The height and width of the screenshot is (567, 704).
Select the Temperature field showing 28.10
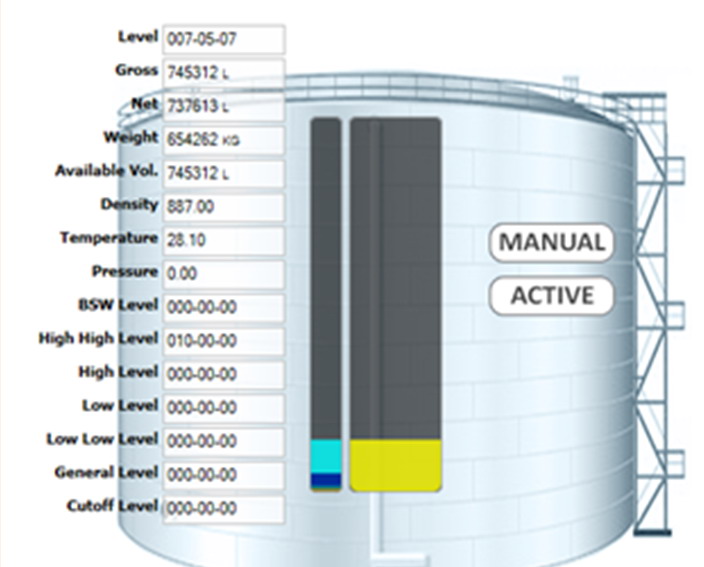[x=223, y=240]
